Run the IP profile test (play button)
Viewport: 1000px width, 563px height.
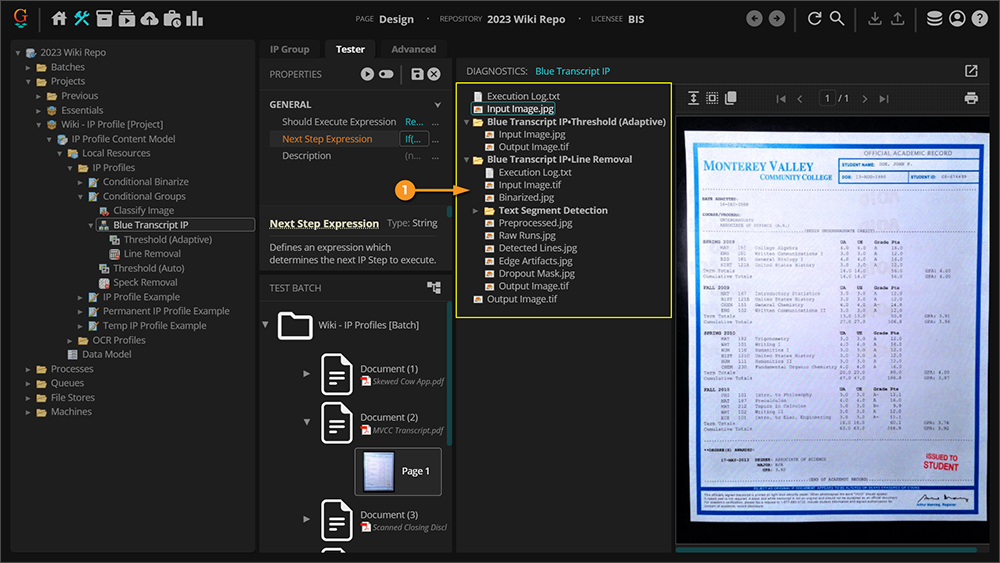coord(367,74)
